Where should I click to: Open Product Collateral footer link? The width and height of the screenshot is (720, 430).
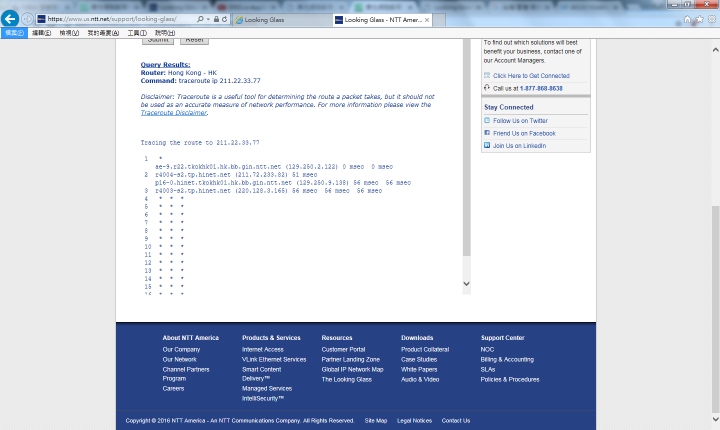425,350
